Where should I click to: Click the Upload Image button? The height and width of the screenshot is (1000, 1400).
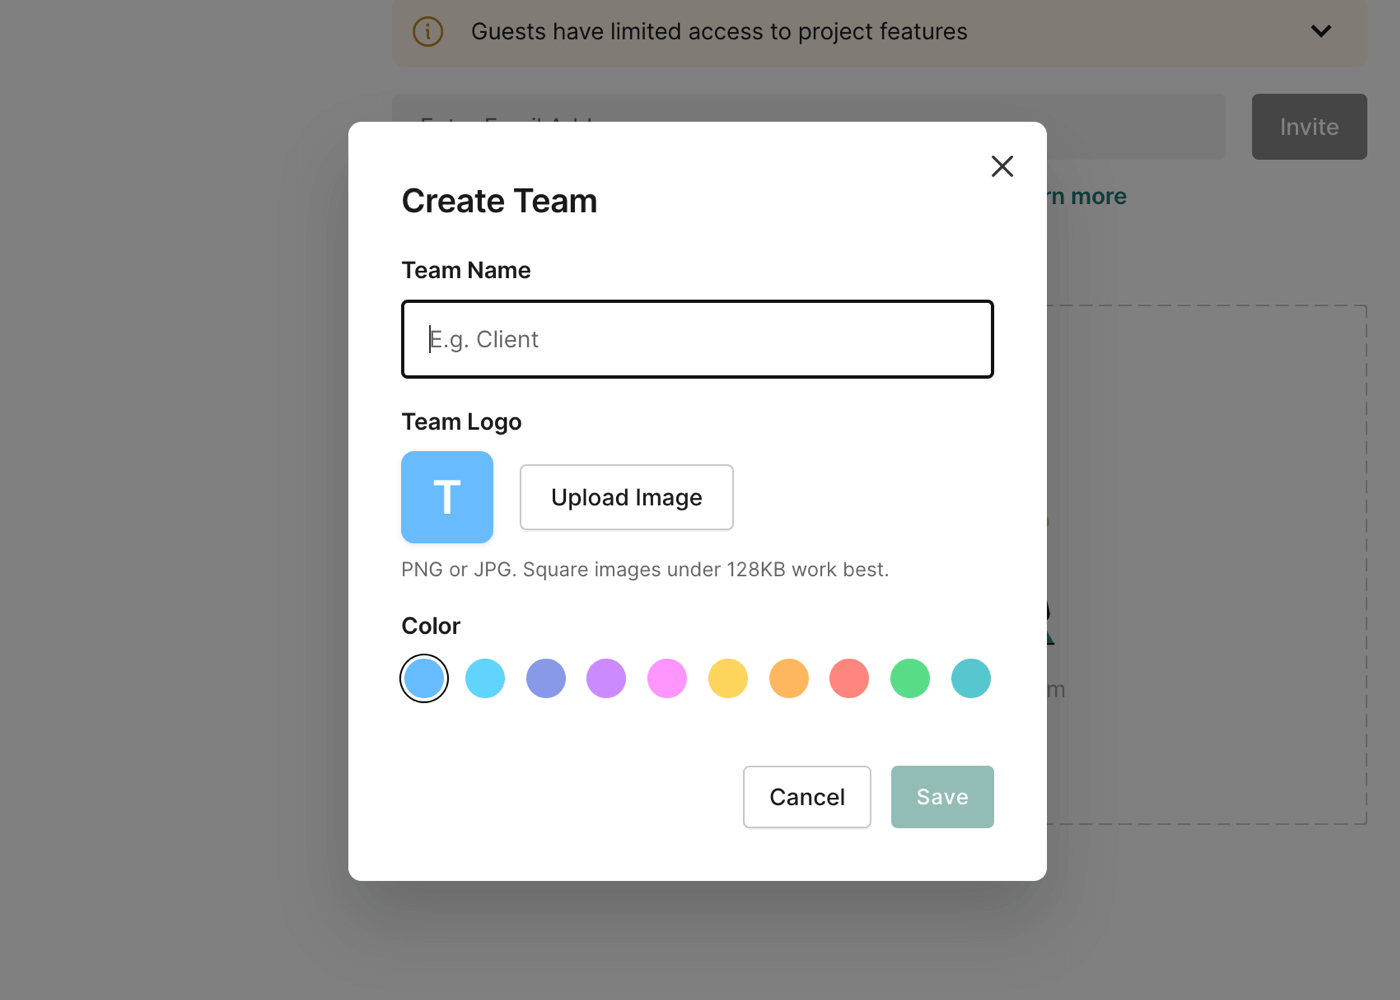tap(626, 497)
